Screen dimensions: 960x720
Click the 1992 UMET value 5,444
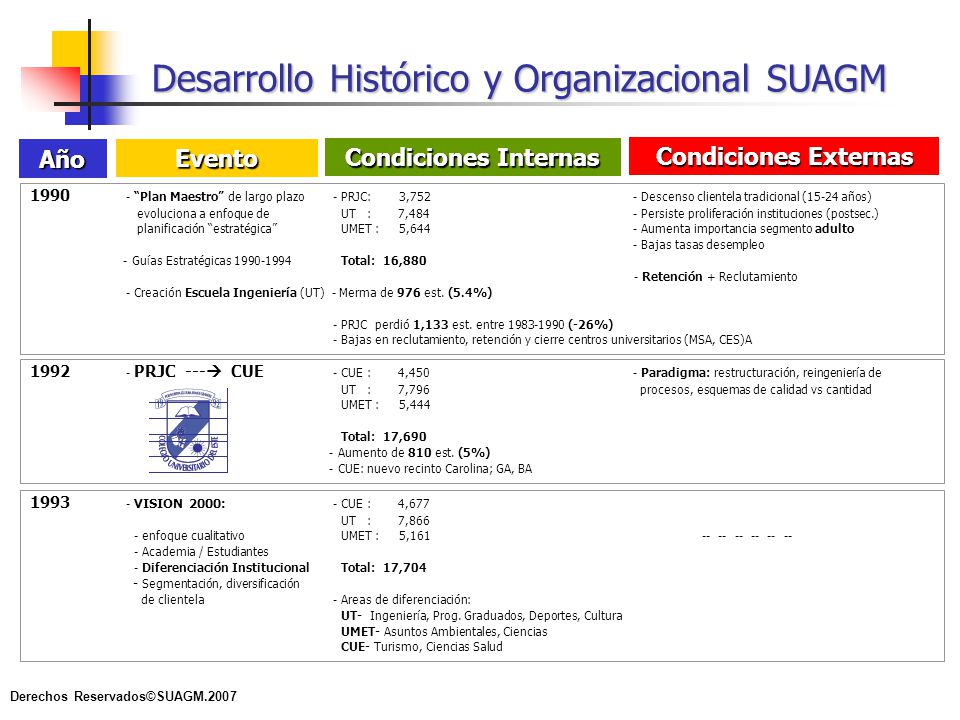[414, 405]
